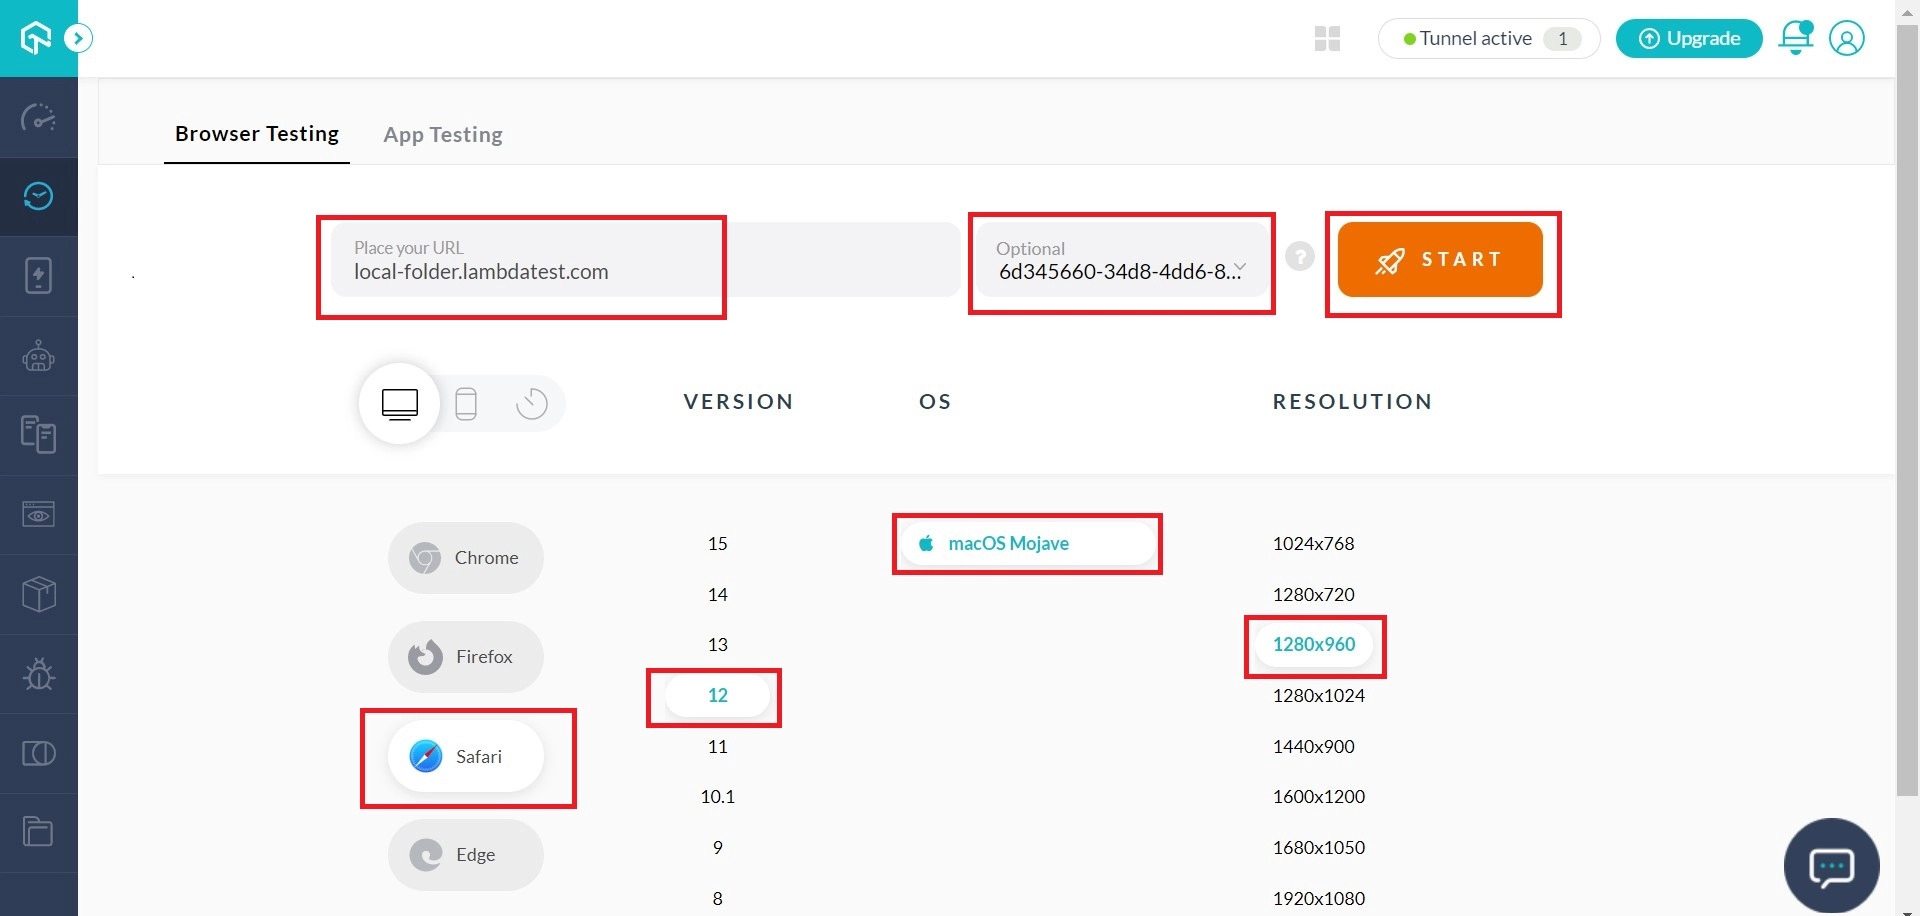Open the lightning bolt device sidebar icon

point(38,276)
